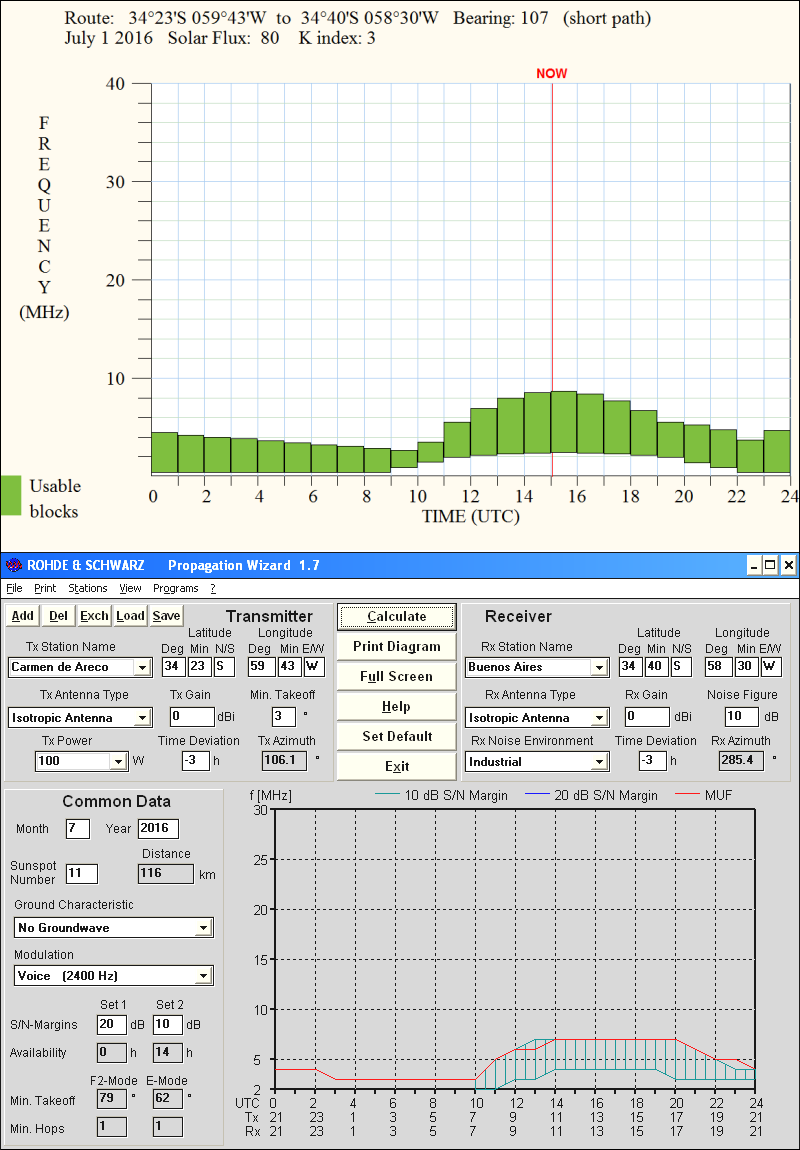Click the Rx Gain input field
800x1150 pixels.
[647, 717]
